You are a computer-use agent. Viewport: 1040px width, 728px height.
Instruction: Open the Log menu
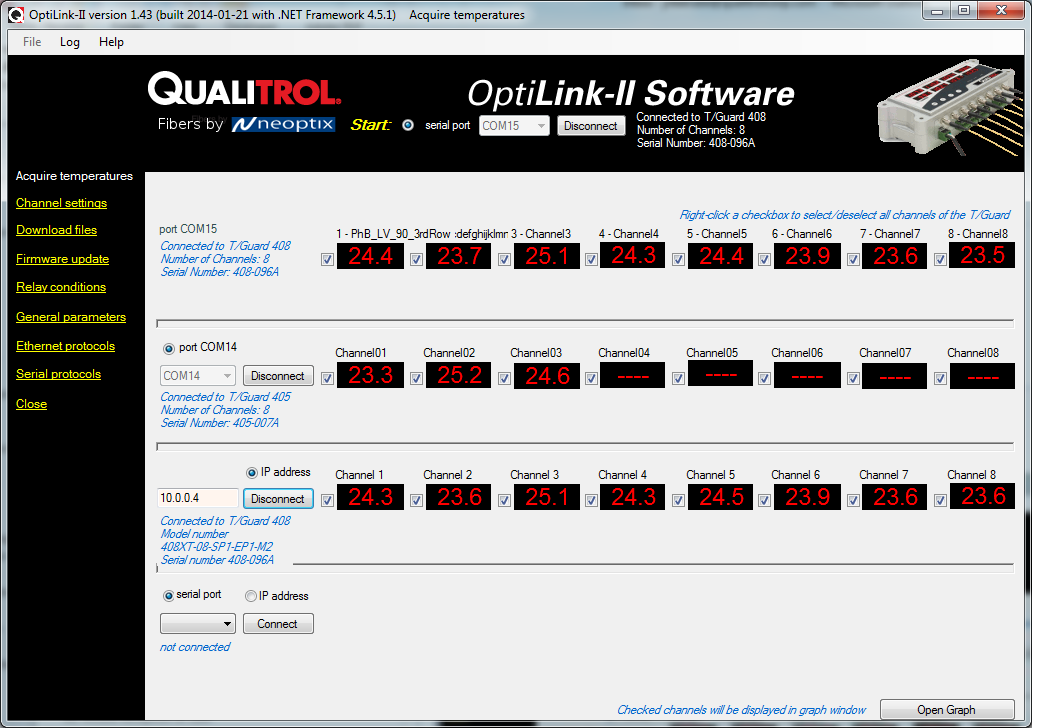[x=70, y=42]
